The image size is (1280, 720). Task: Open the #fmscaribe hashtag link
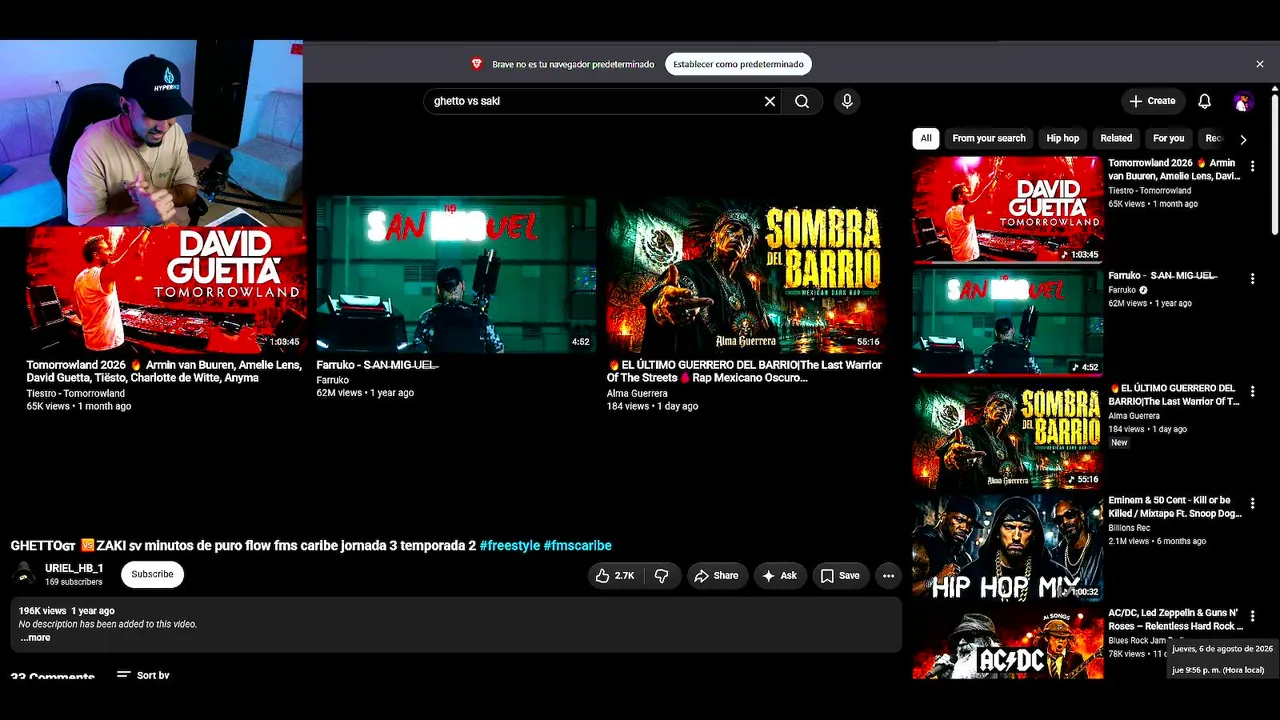[x=577, y=546]
